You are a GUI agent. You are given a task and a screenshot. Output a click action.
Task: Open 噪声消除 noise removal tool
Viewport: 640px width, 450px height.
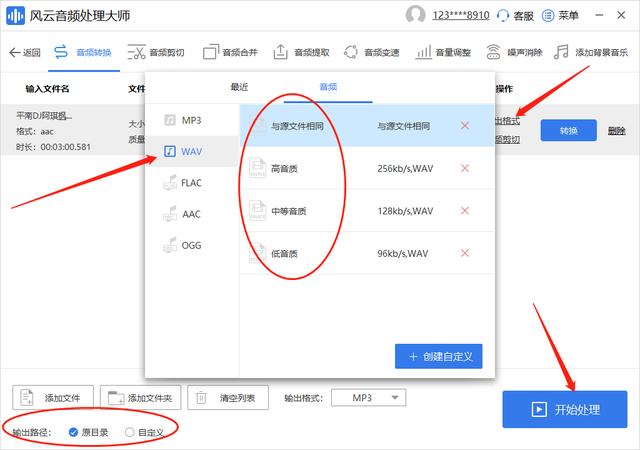[x=514, y=52]
